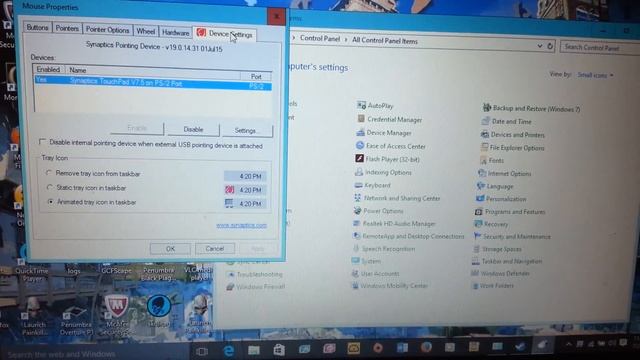
Task: Switch to the Buttons tab
Action: click(x=37, y=27)
